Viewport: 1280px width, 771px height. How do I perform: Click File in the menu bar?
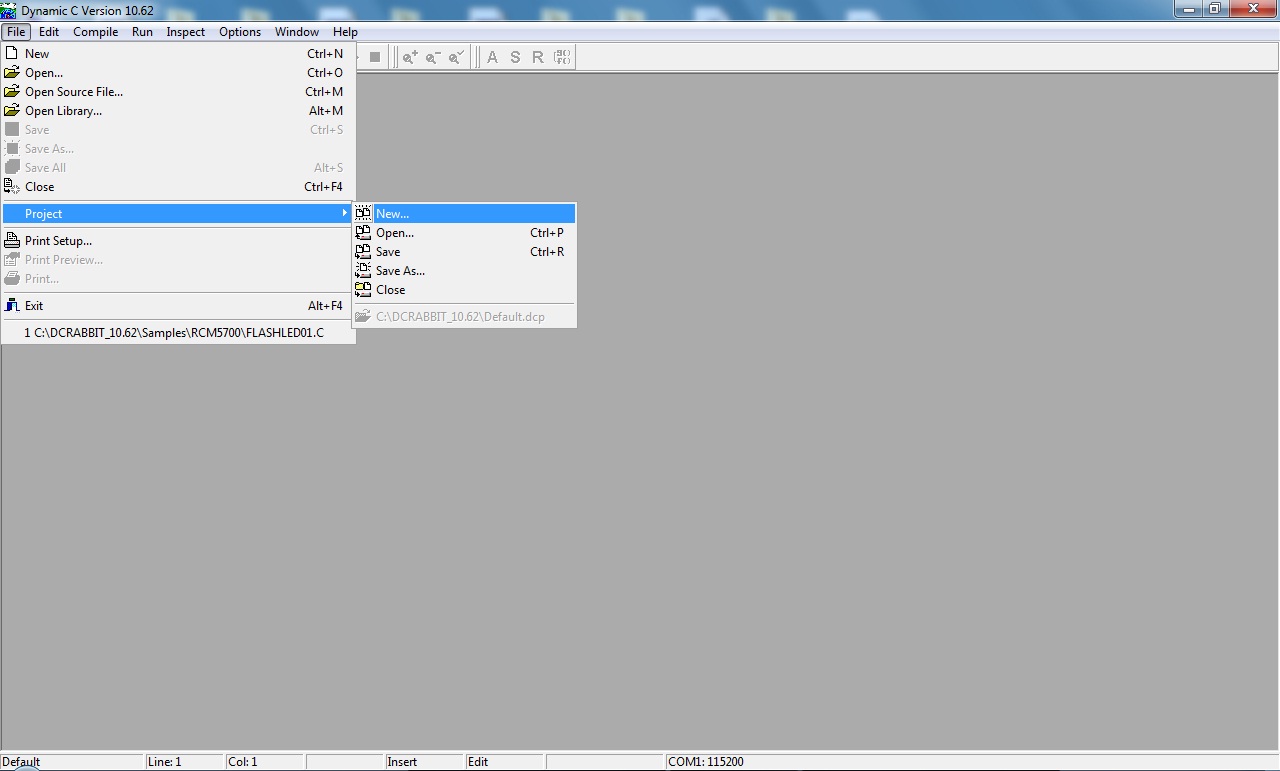pyautogui.click(x=16, y=32)
